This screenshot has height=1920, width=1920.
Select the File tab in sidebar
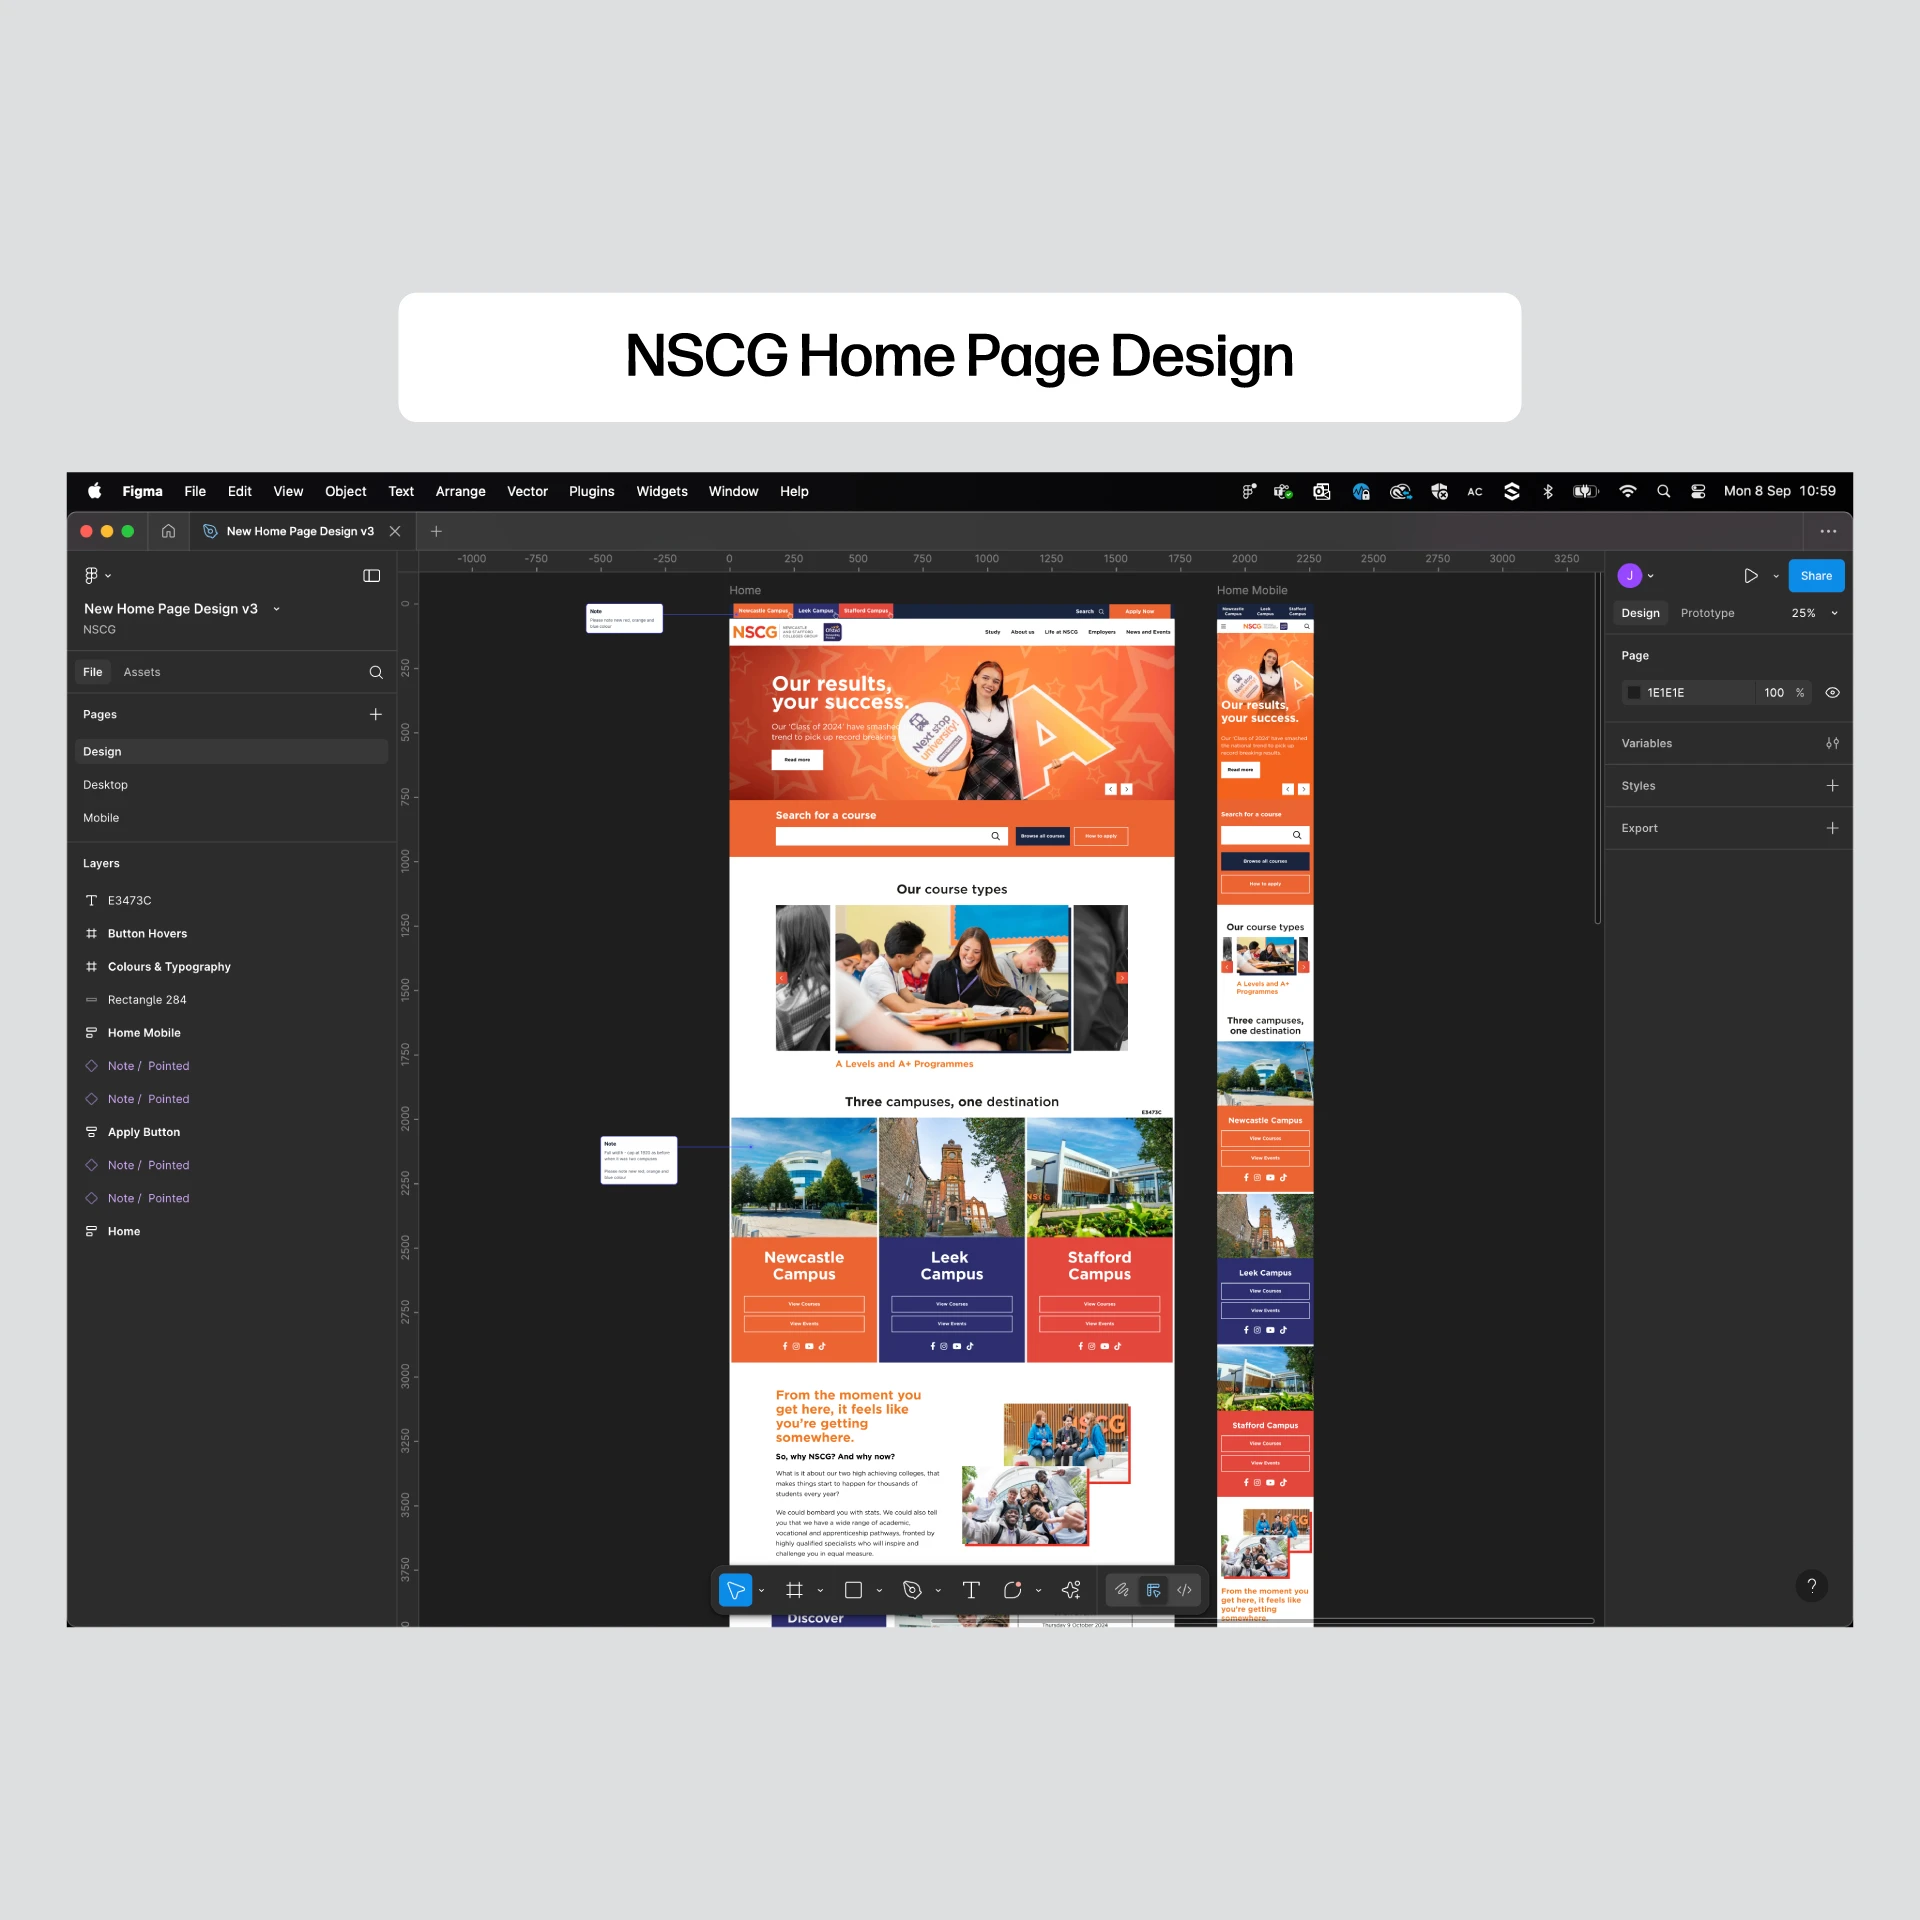[92, 672]
